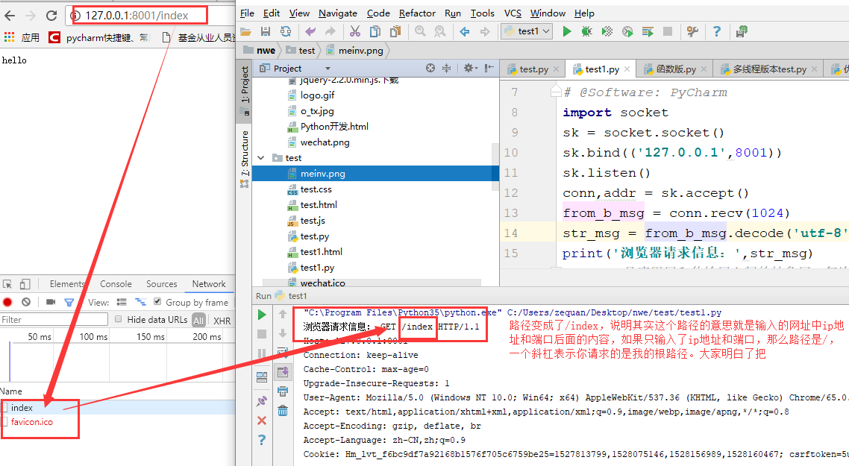
Task: Click the Cut scissors icon in toolbar
Action: point(355,31)
